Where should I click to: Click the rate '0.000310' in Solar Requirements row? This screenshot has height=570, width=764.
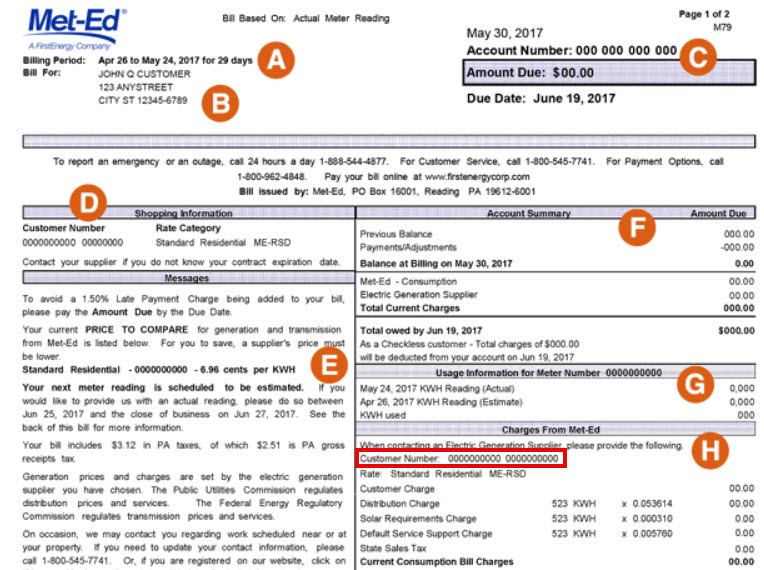tap(652, 519)
